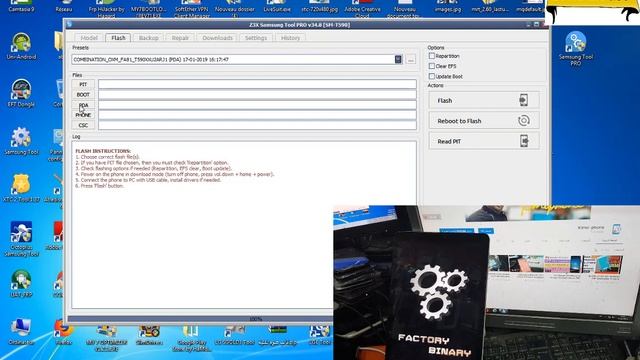Open the SoftEther VPN Client Manager shortcut
Image resolution: width=640 pixels, height=360 pixels.
(x=191, y=8)
